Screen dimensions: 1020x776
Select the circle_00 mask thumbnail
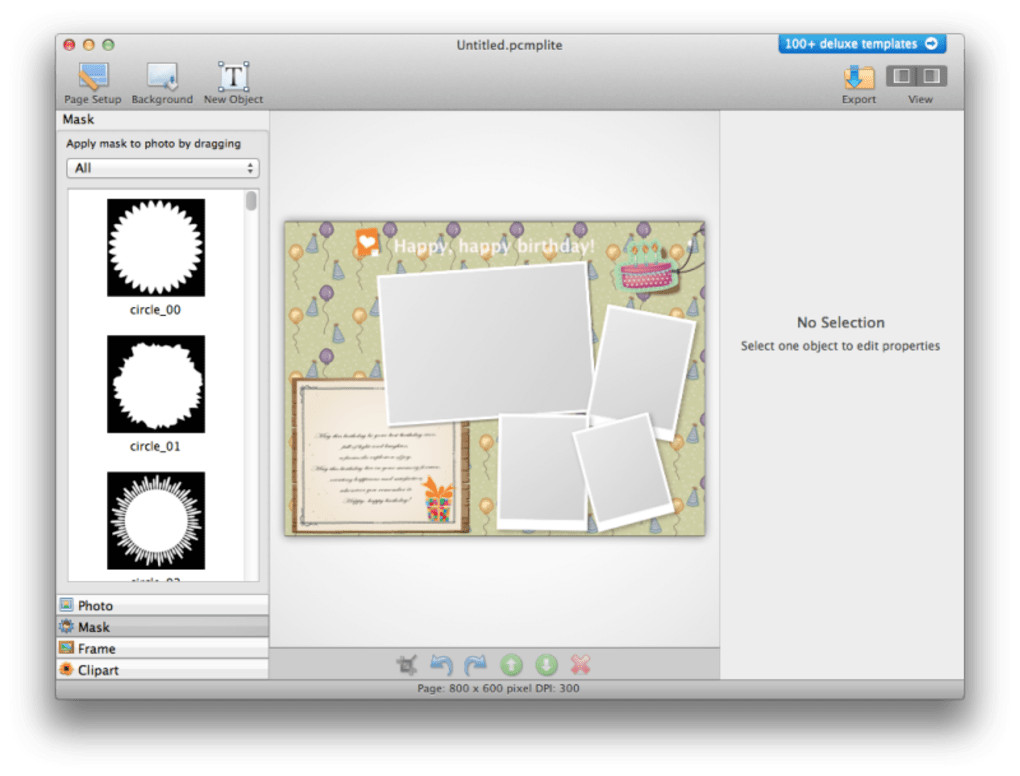156,247
